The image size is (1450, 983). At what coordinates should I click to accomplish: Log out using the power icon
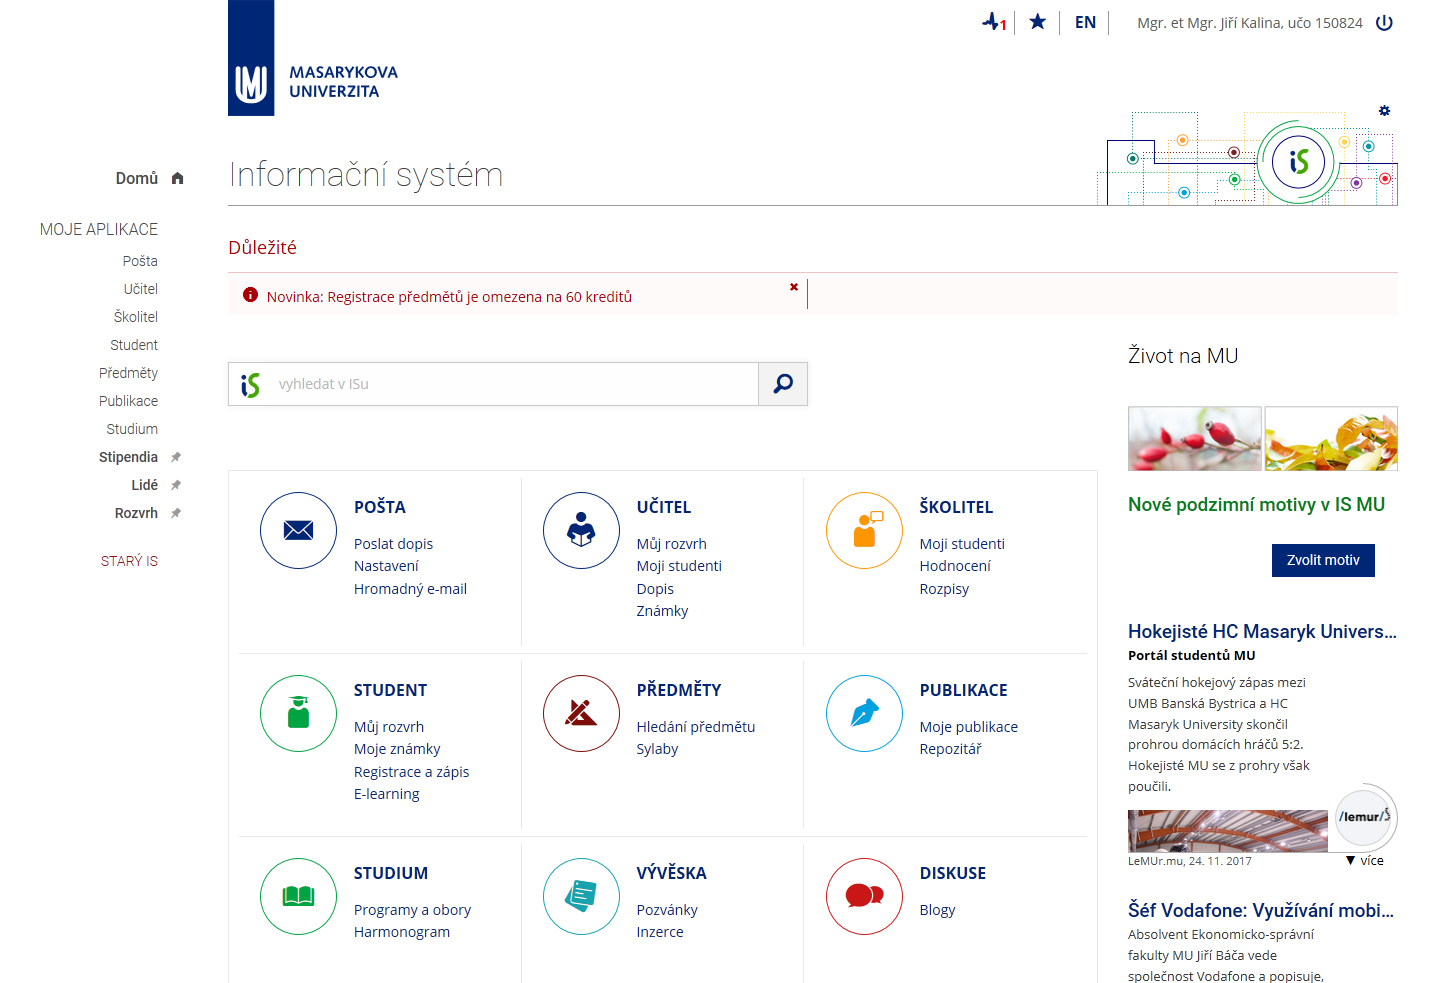point(1384,22)
